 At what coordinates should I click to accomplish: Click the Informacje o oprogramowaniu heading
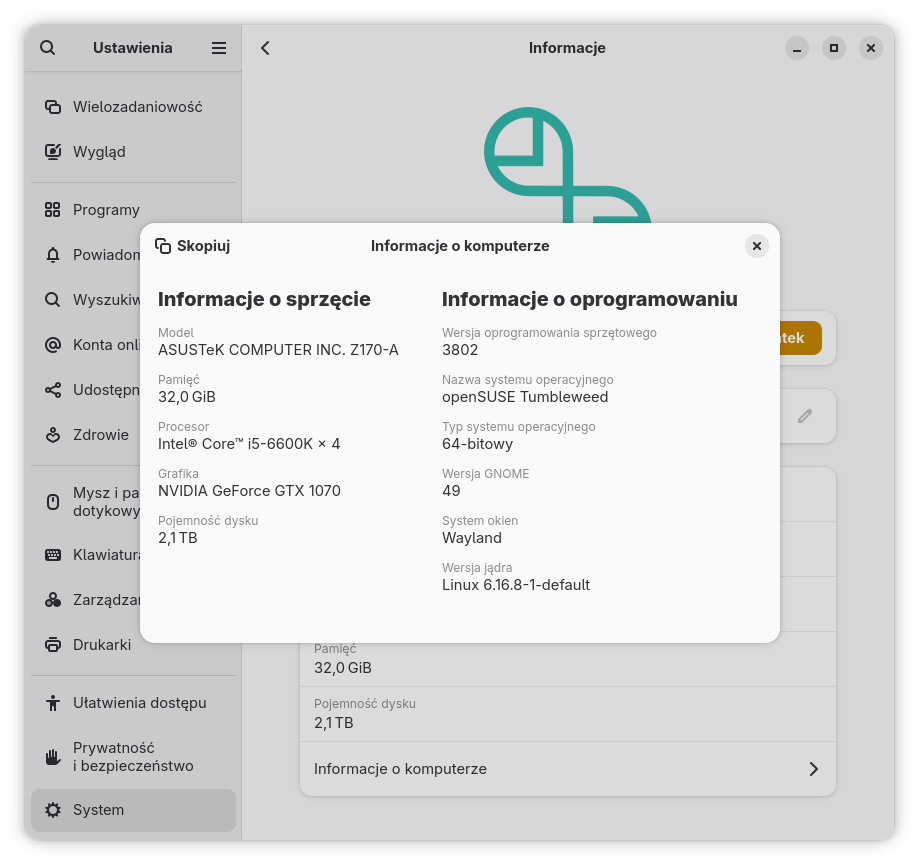tap(590, 299)
